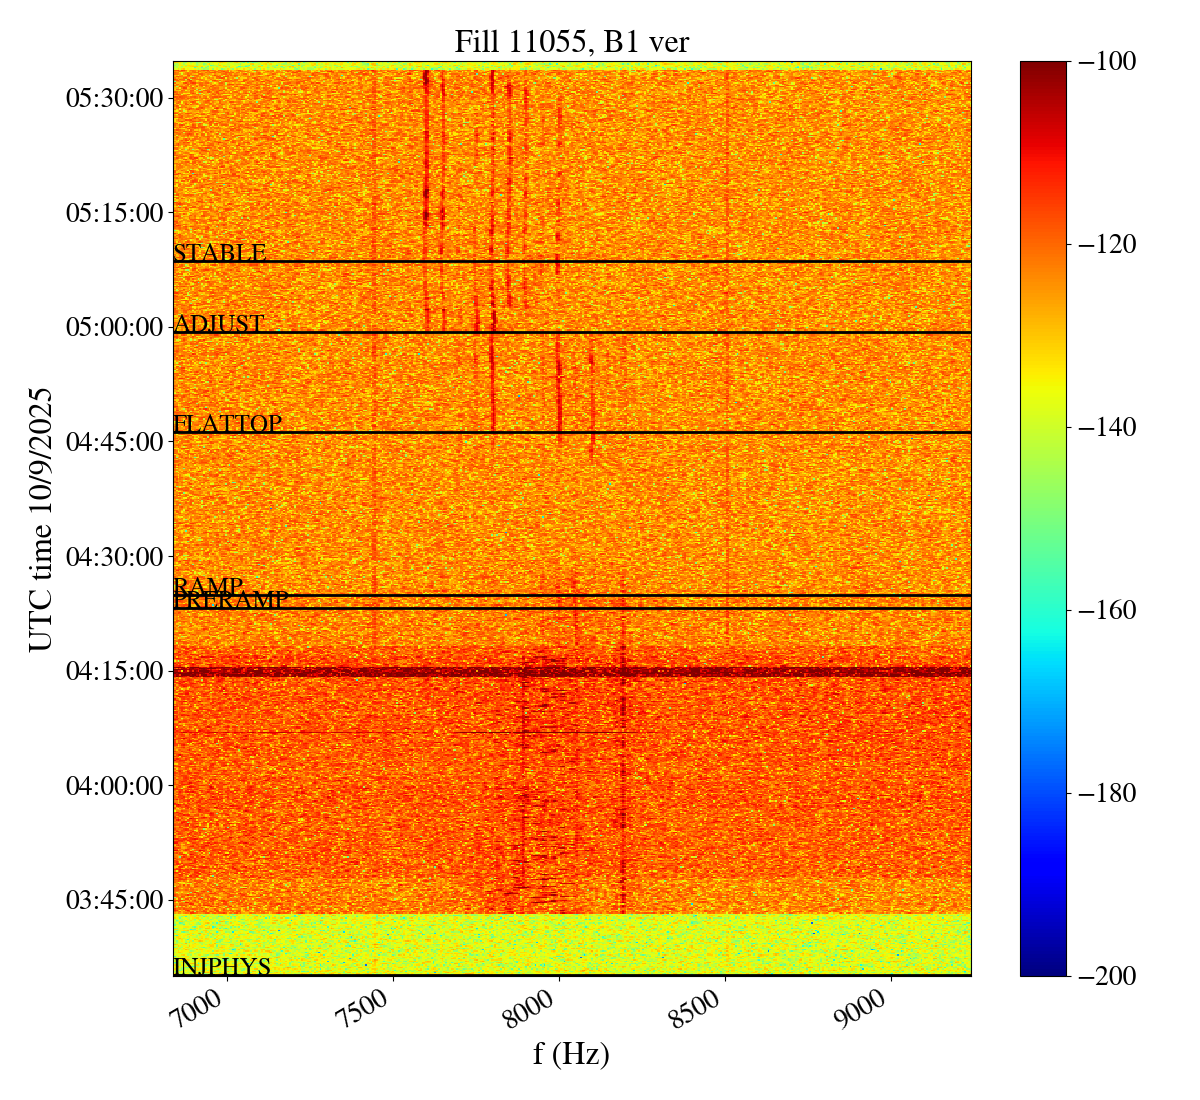Click the INJPHYS label at the plot bottom

point(222,966)
